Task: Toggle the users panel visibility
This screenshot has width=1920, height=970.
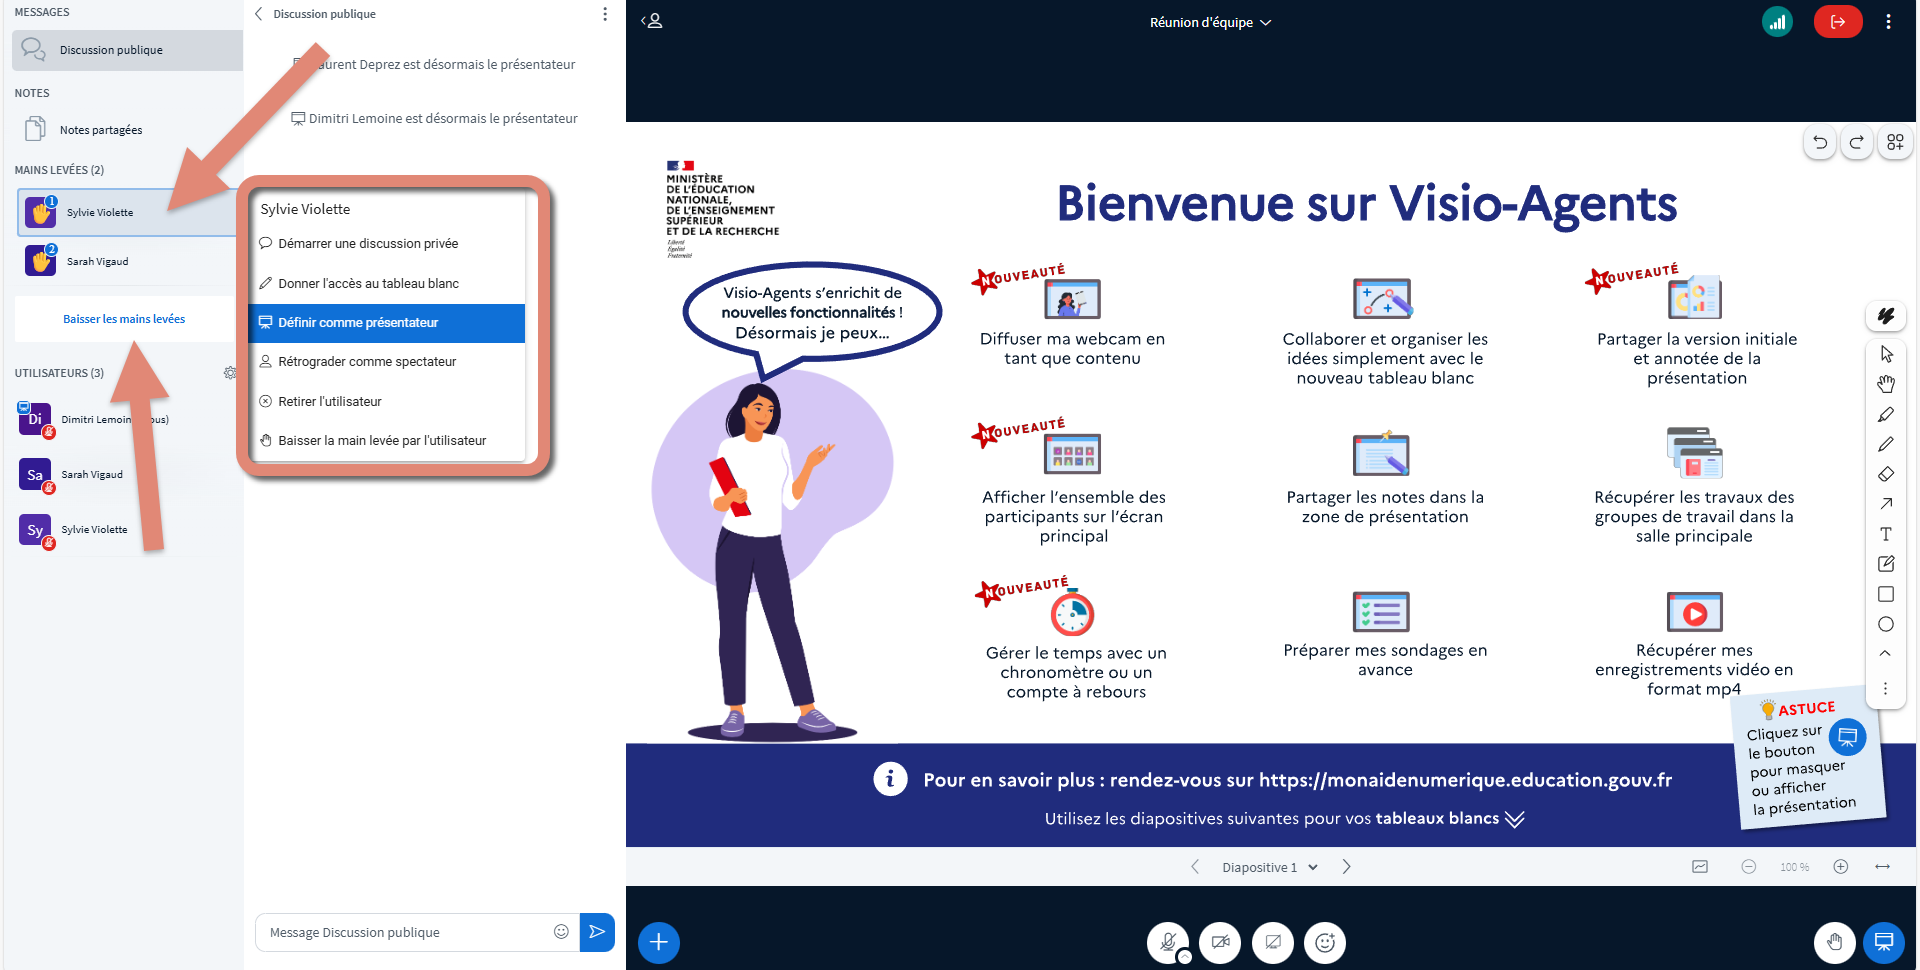Action: pos(652,21)
